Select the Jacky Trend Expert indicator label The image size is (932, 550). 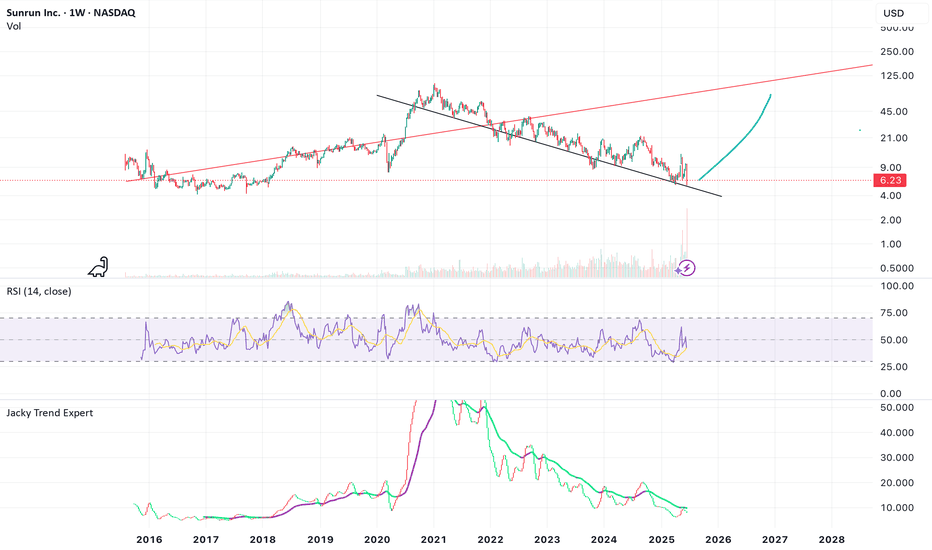50,413
